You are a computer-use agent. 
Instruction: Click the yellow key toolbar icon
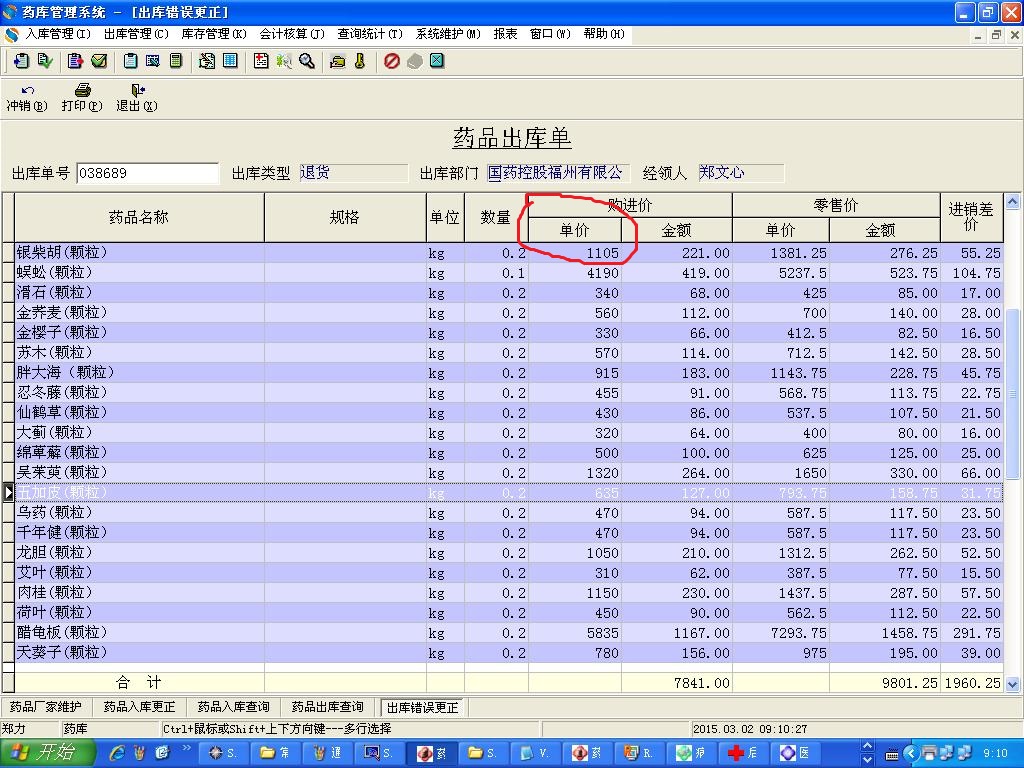[360, 61]
